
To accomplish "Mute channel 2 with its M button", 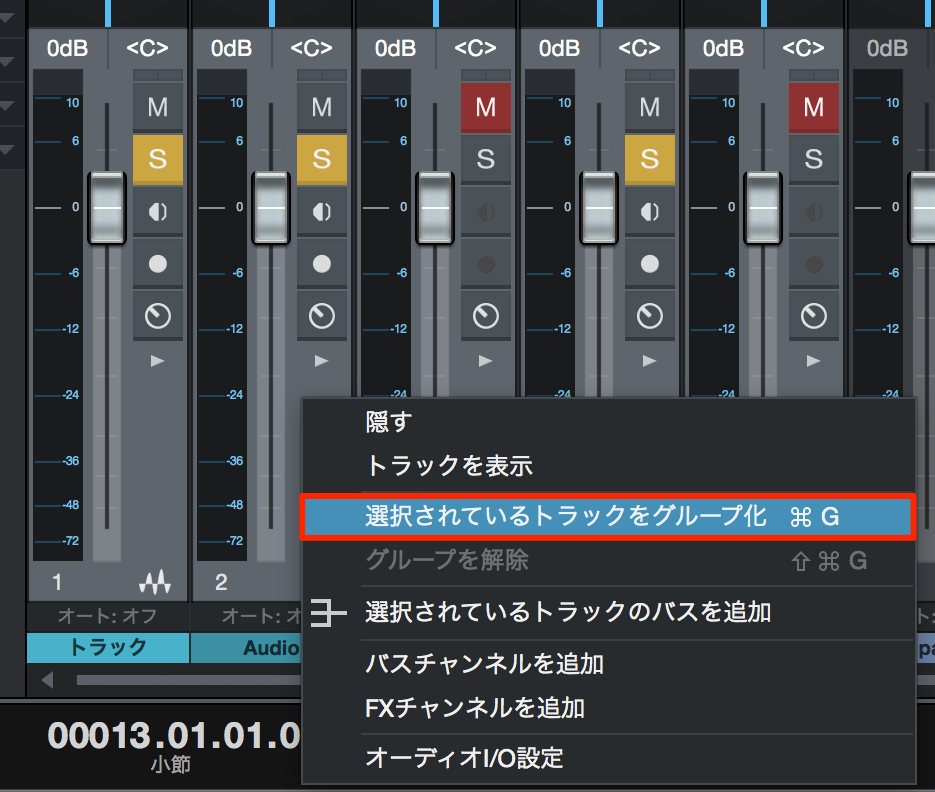I will [x=321, y=107].
